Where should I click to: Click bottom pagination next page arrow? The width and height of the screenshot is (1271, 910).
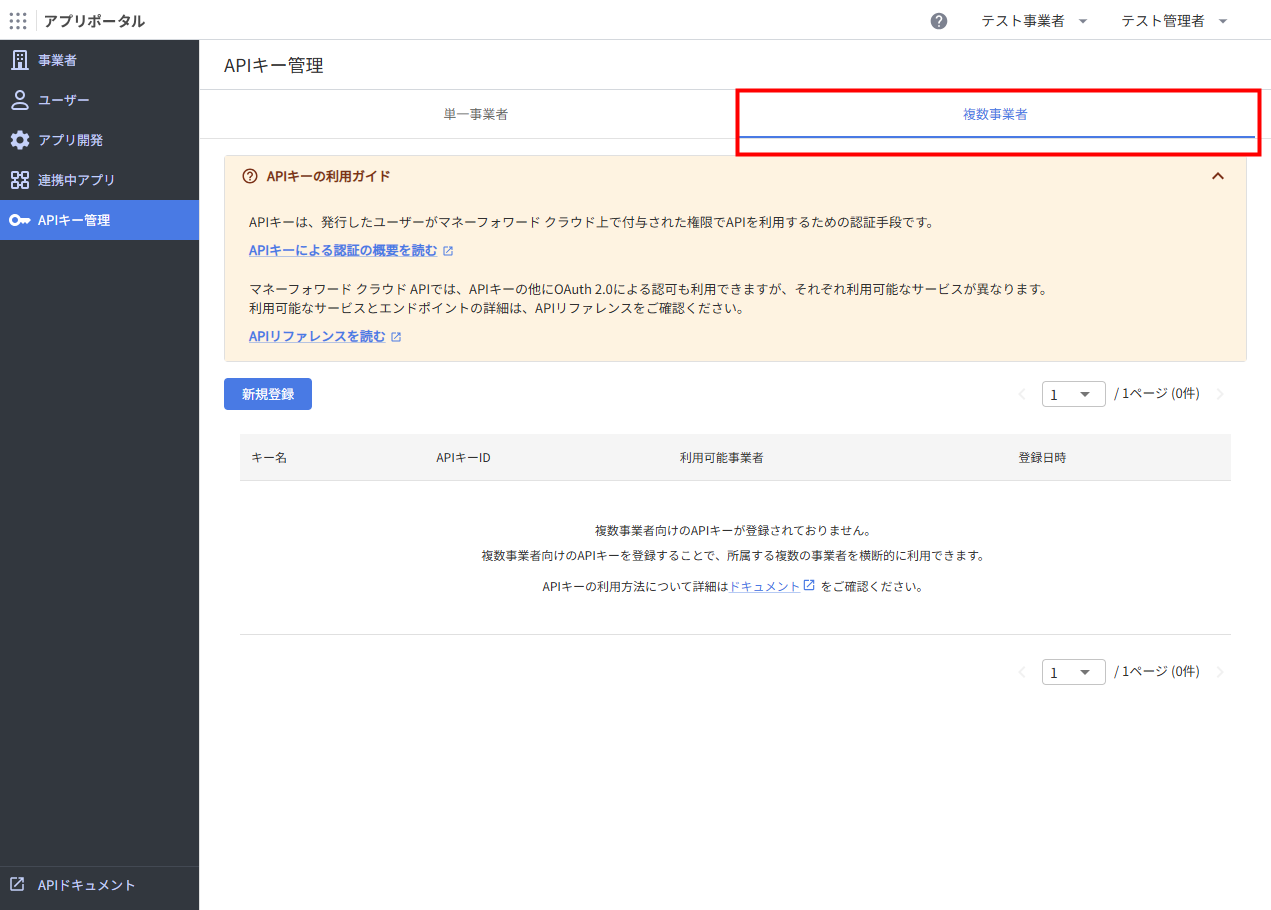pyautogui.click(x=1220, y=672)
